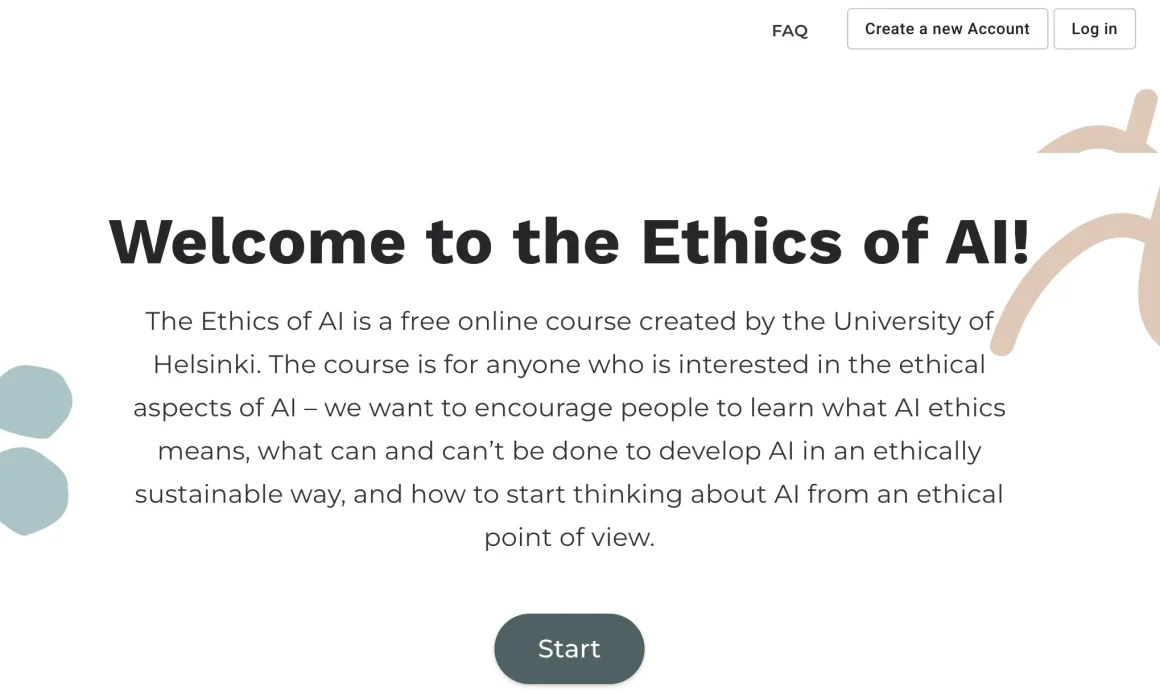The height and width of the screenshot is (695, 1160).
Task: Click the phrase "aspects of AI"
Action: pyautogui.click(x=213, y=408)
